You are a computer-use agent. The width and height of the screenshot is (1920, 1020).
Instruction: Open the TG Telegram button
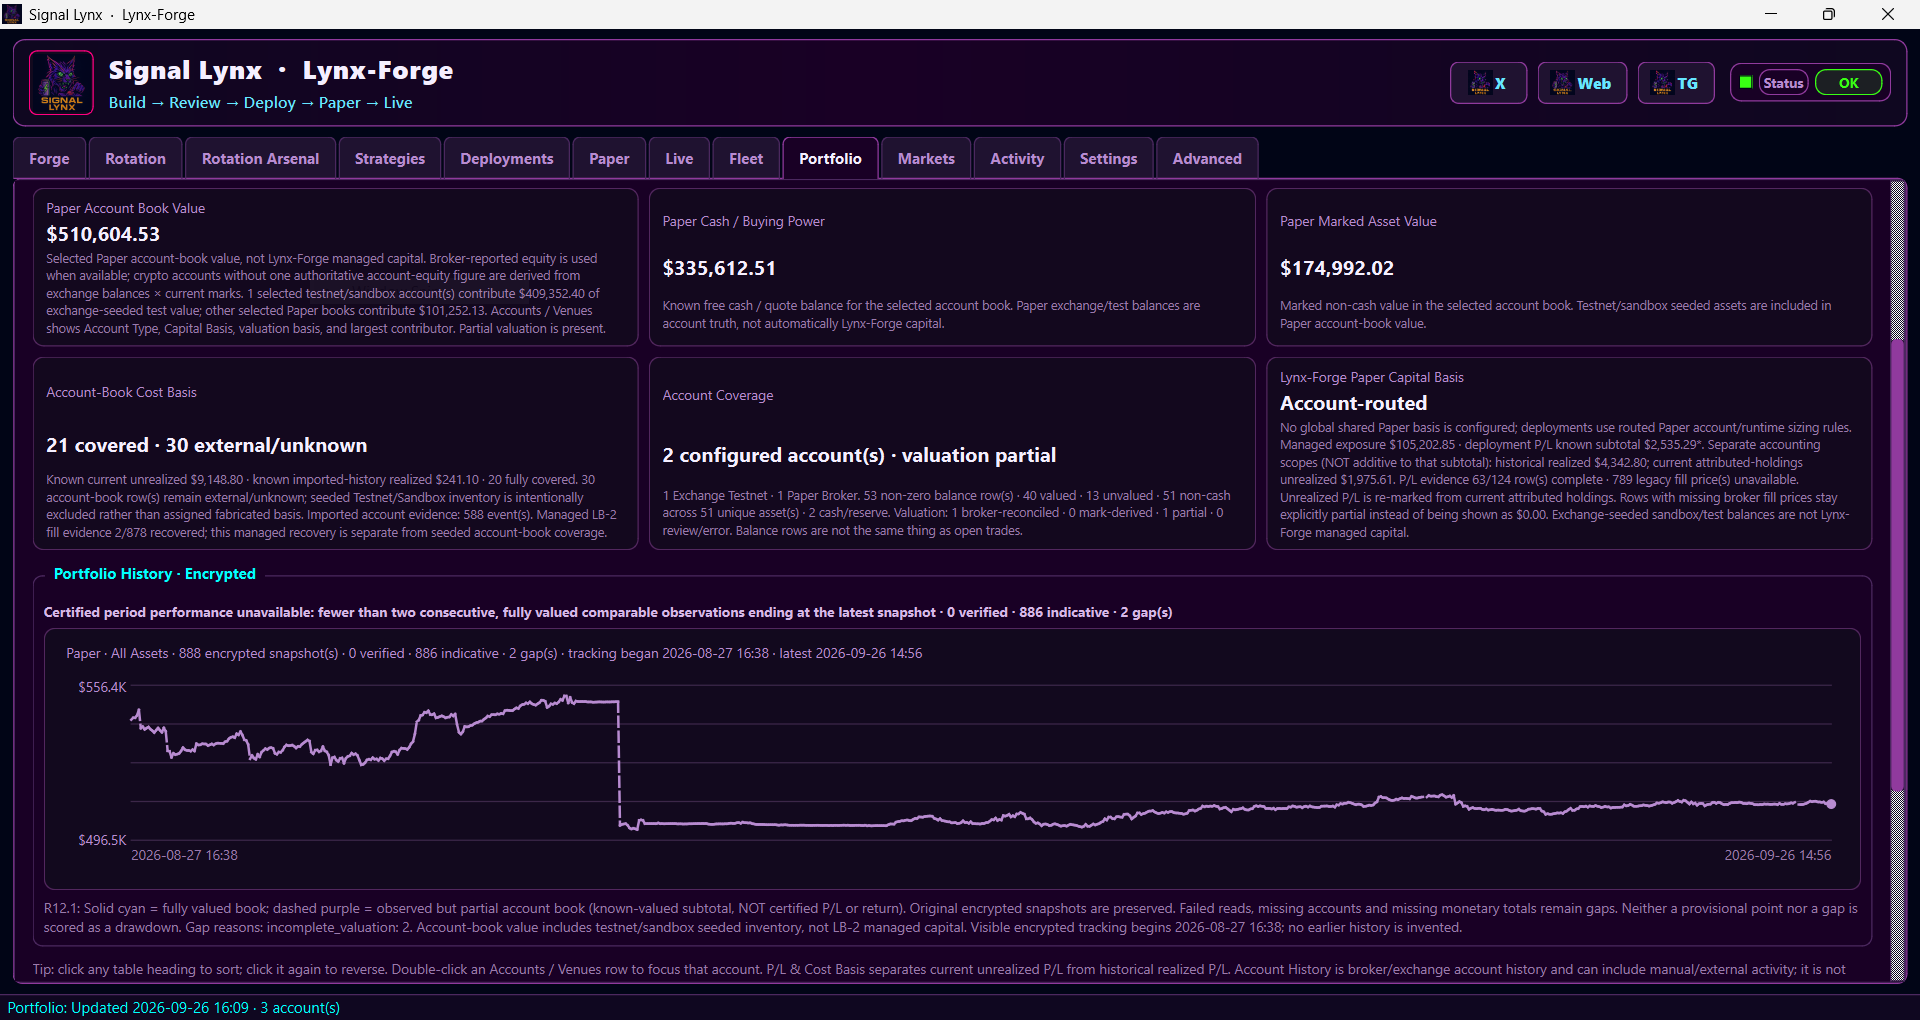pos(1676,83)
